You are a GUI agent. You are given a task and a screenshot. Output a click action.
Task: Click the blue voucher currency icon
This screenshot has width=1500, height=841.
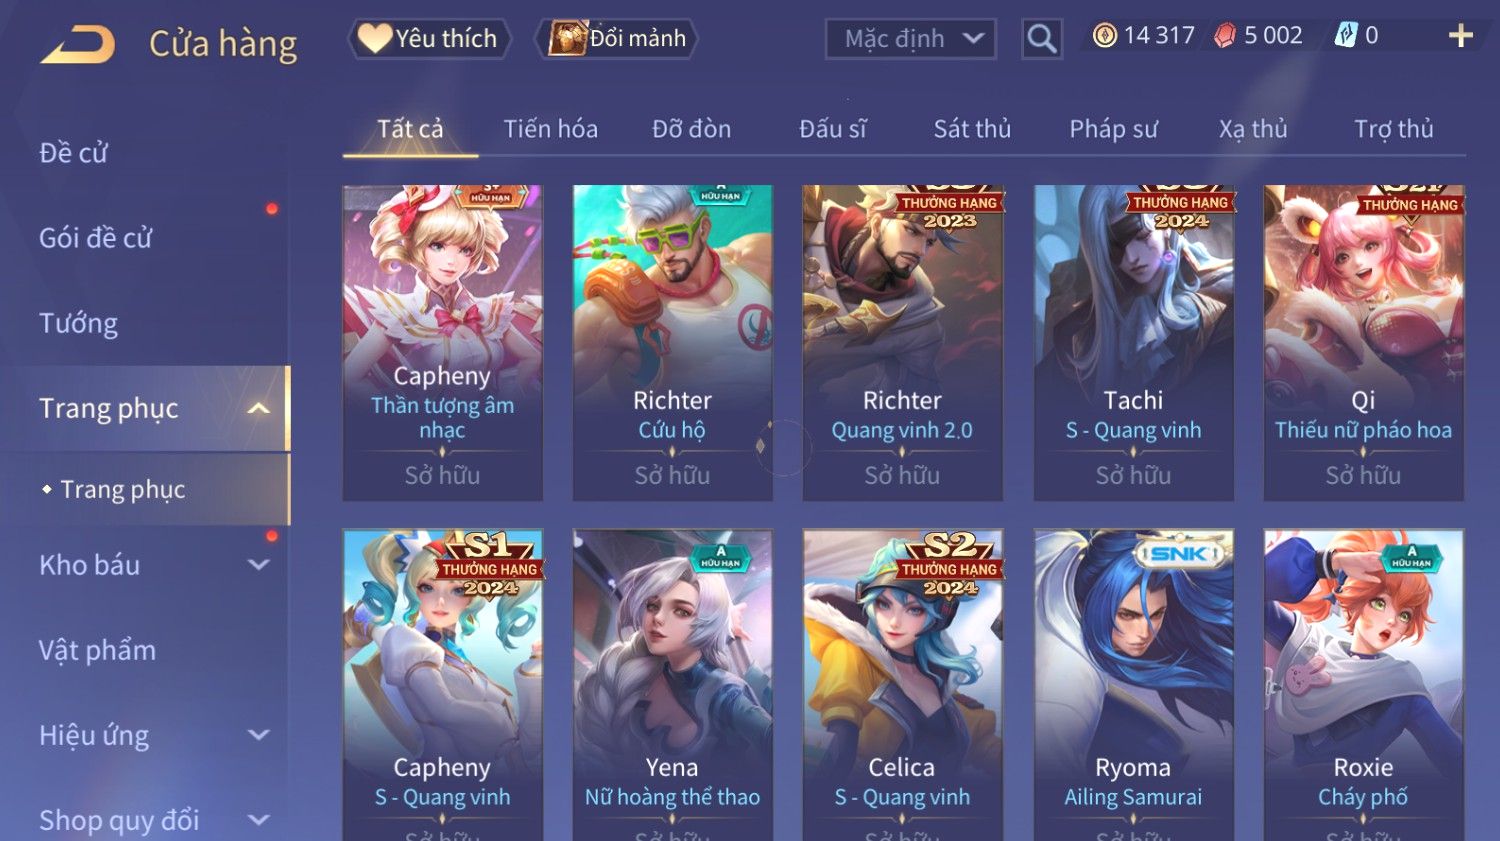[x=1346, y=36]
